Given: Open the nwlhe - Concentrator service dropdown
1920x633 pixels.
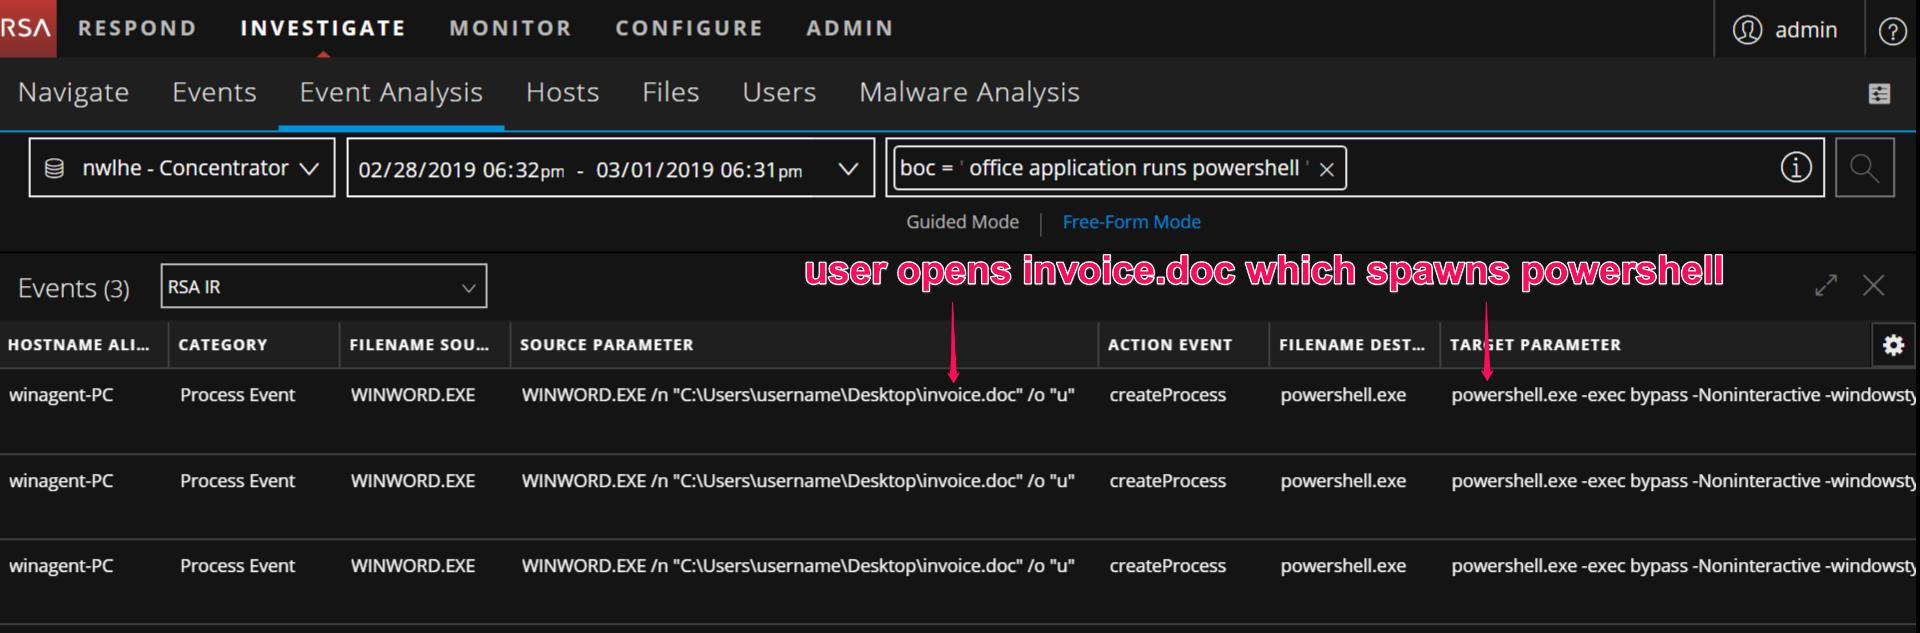Looking at the screenshot, I should pos(181,168).
